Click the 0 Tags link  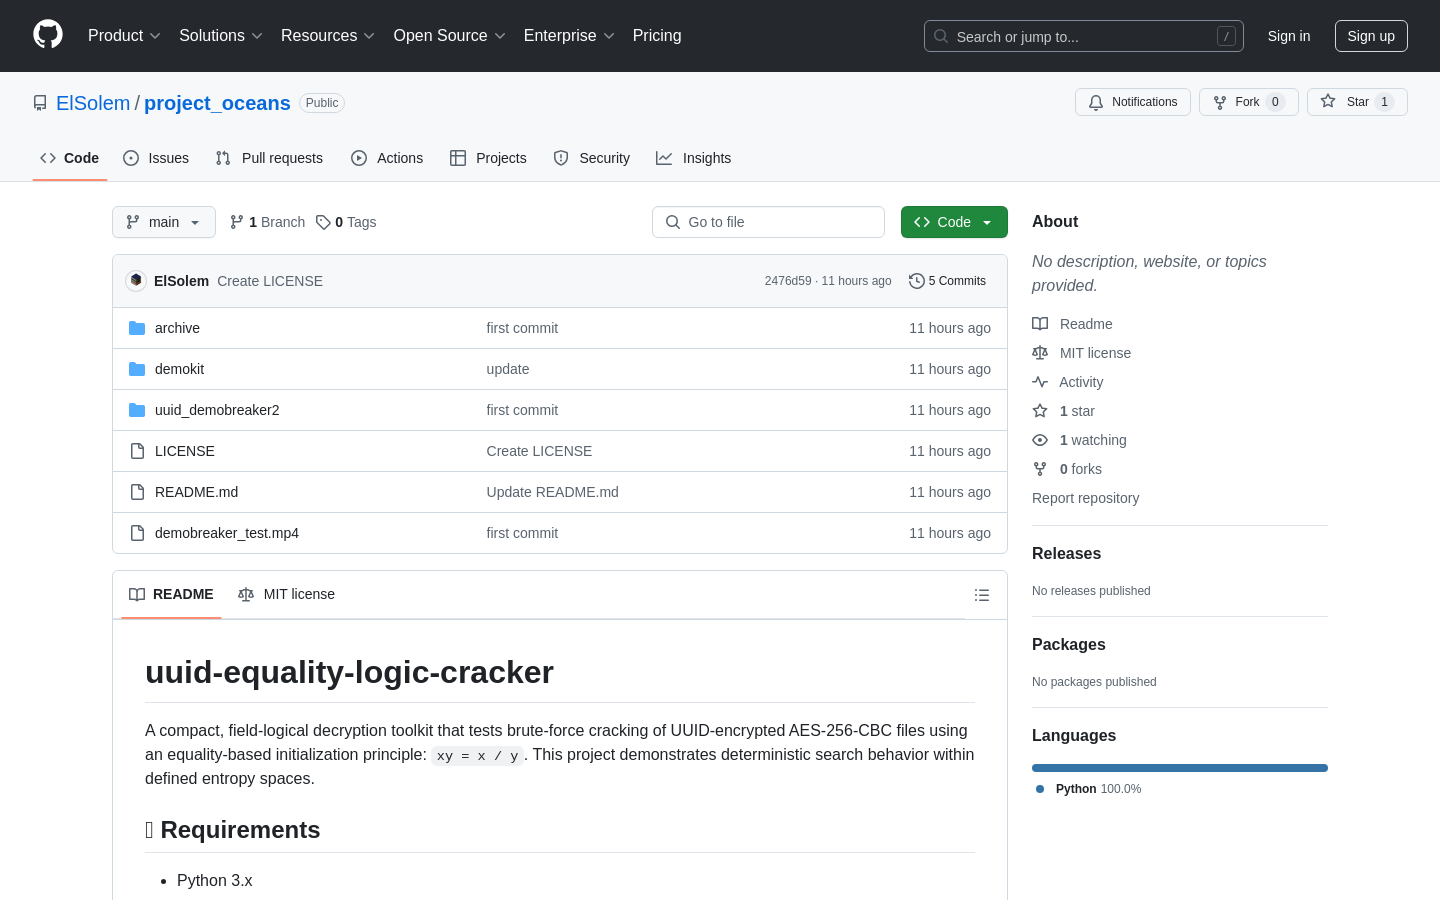tap(346, 222)
